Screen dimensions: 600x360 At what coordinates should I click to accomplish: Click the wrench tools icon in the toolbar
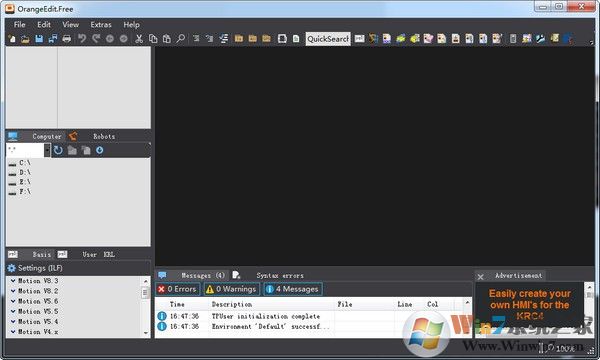click(540, 39)
